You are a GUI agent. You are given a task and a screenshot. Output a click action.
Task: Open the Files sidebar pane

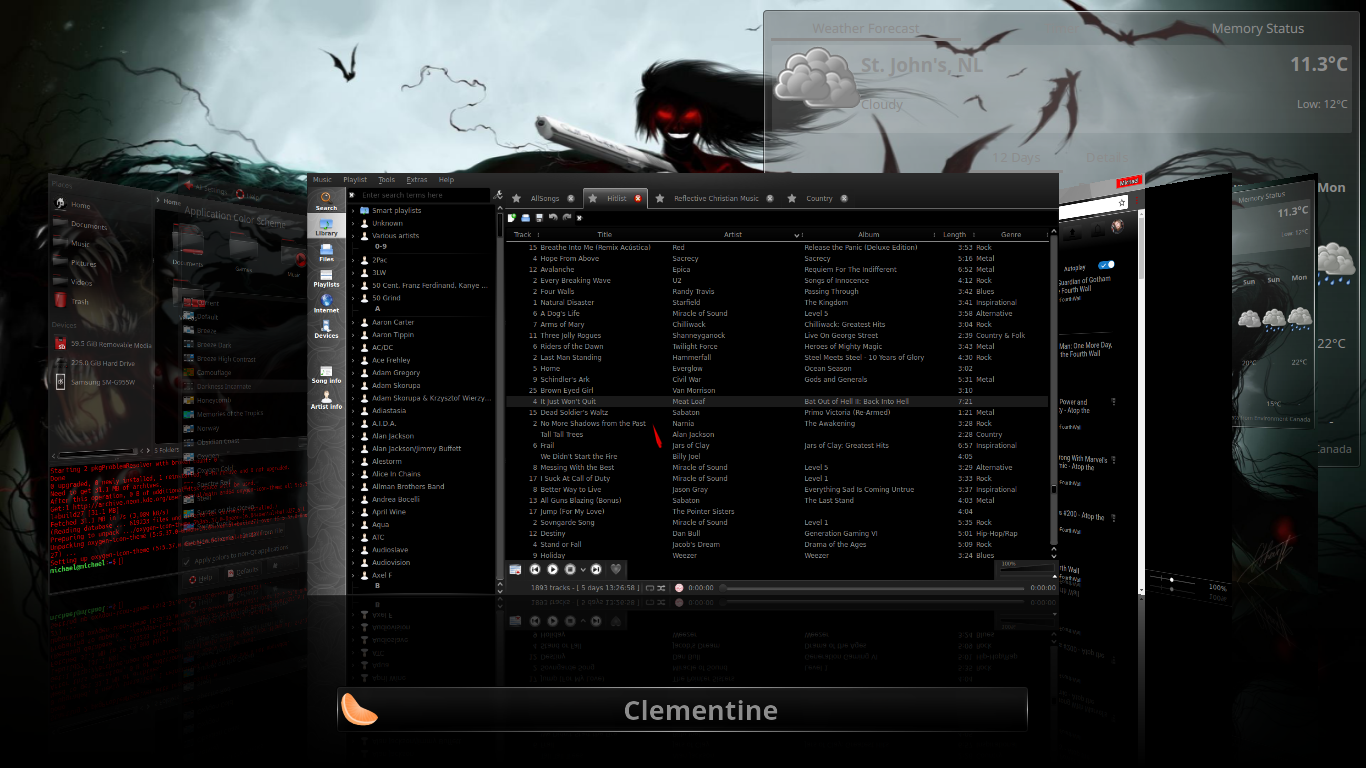pos(326,252)
